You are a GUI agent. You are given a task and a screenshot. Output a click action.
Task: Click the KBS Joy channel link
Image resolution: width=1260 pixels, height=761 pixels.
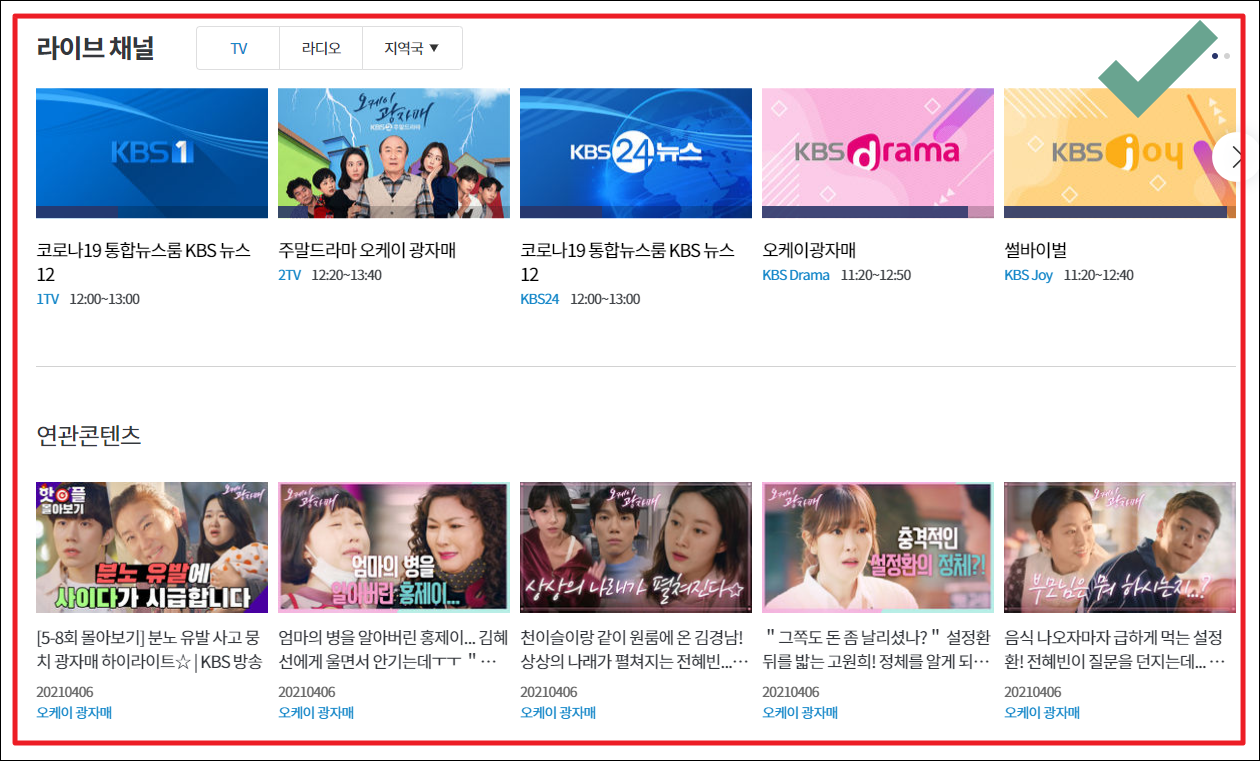pyautogui.click(x=1028, y=275)
